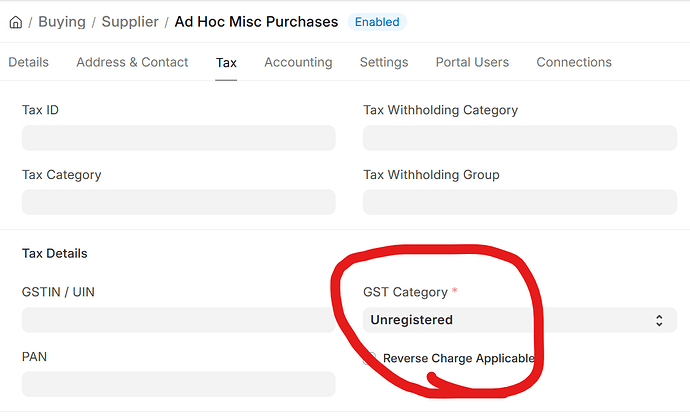Image resolution: width=690 pixels, height=420 pixels.
Task: Switch to the Details tab
Action: pyautogui.click(x=28, y=62)
